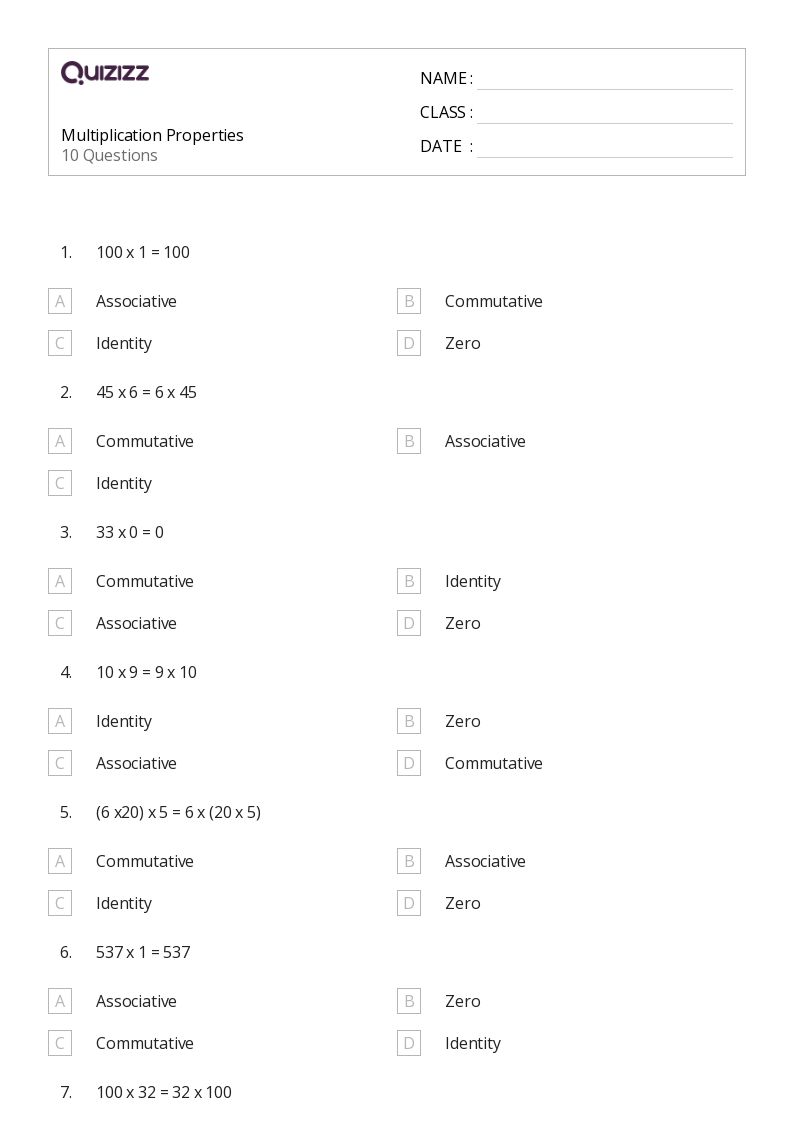The image size is (794, 1123).
Task: Check box A Identity for question 4
Action: (x=60, y=721)
